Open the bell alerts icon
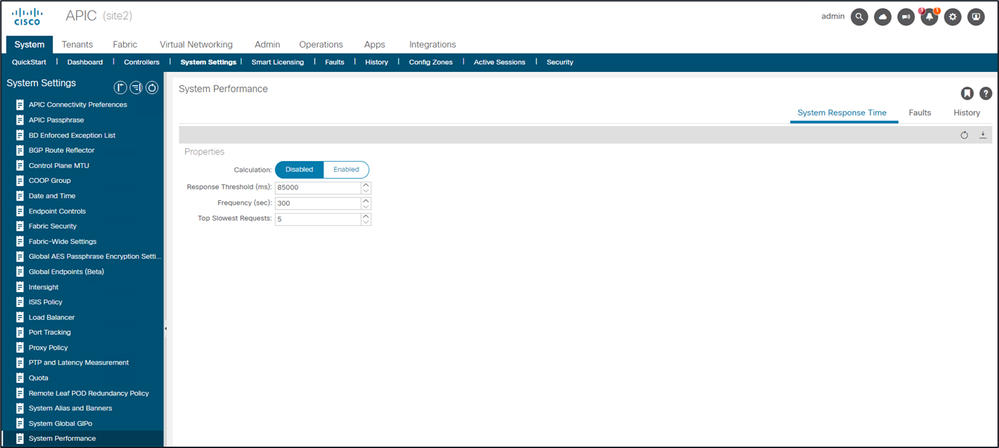Screen dimensions: 999x448 pos(930,17)
